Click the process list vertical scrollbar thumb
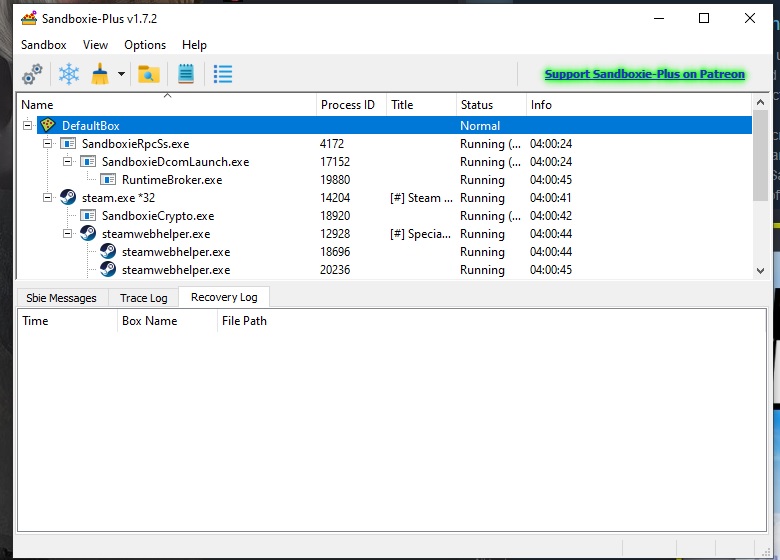780x560 pixels. [760, 155]
